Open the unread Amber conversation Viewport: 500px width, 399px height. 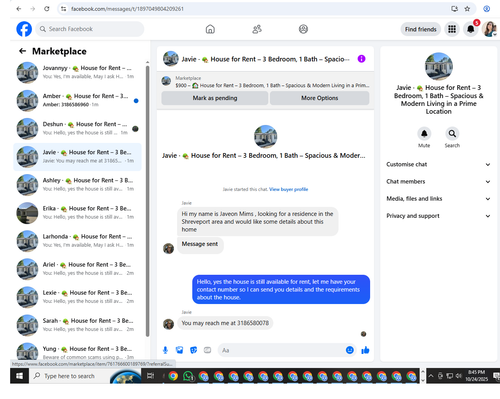click(77, 100)
